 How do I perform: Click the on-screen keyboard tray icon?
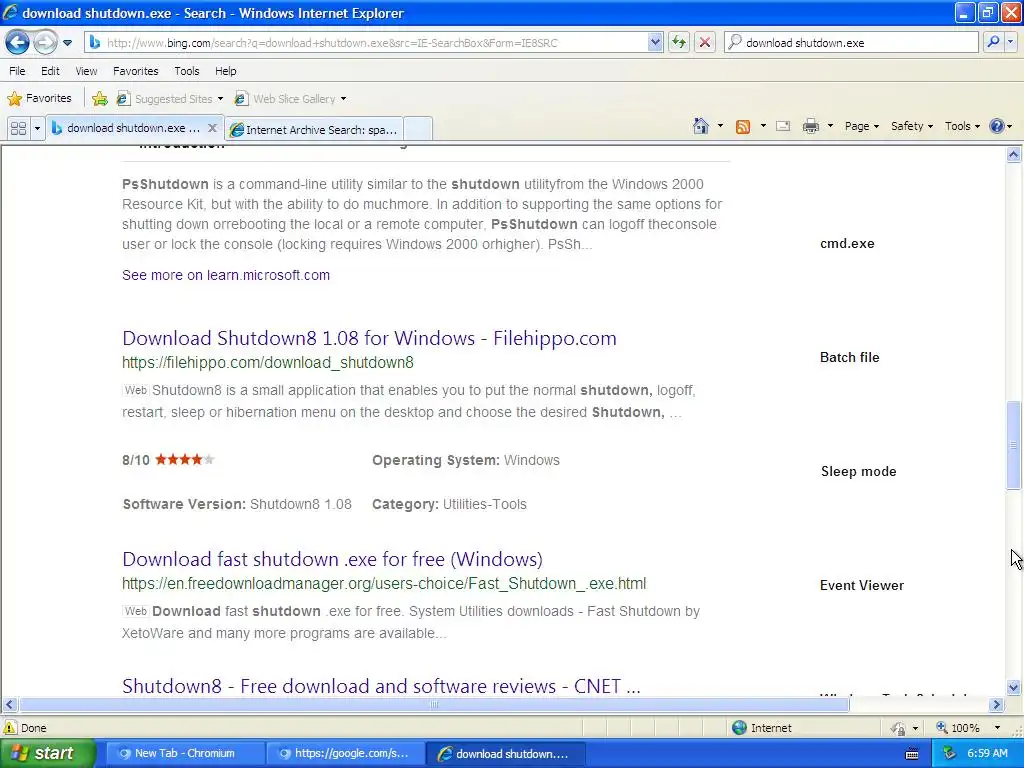coord(912,754)
